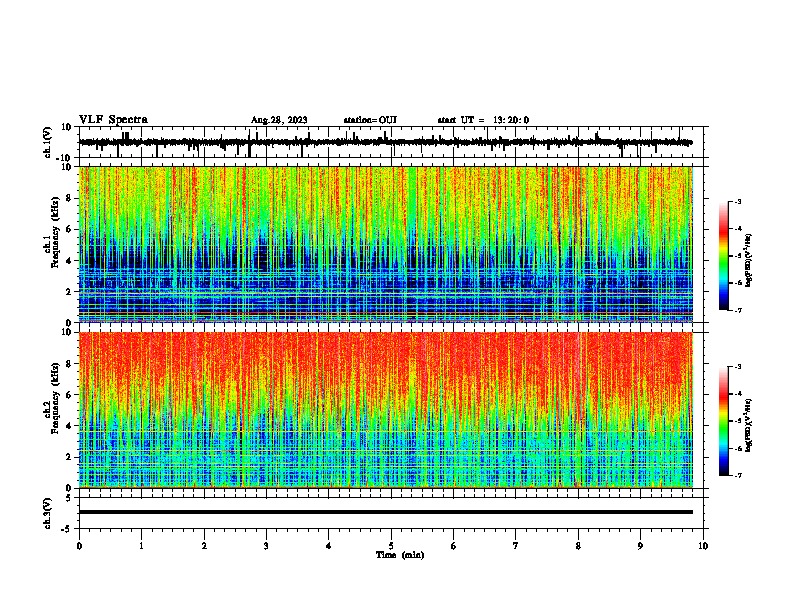Click the ch.2 spectrogram color scale bar
Viewport: 792px width, 612px height.
(724, 421)
